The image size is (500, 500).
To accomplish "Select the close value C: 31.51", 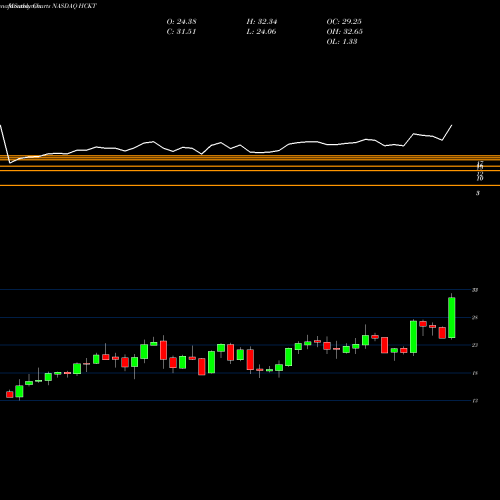I will tap(181, 32).
